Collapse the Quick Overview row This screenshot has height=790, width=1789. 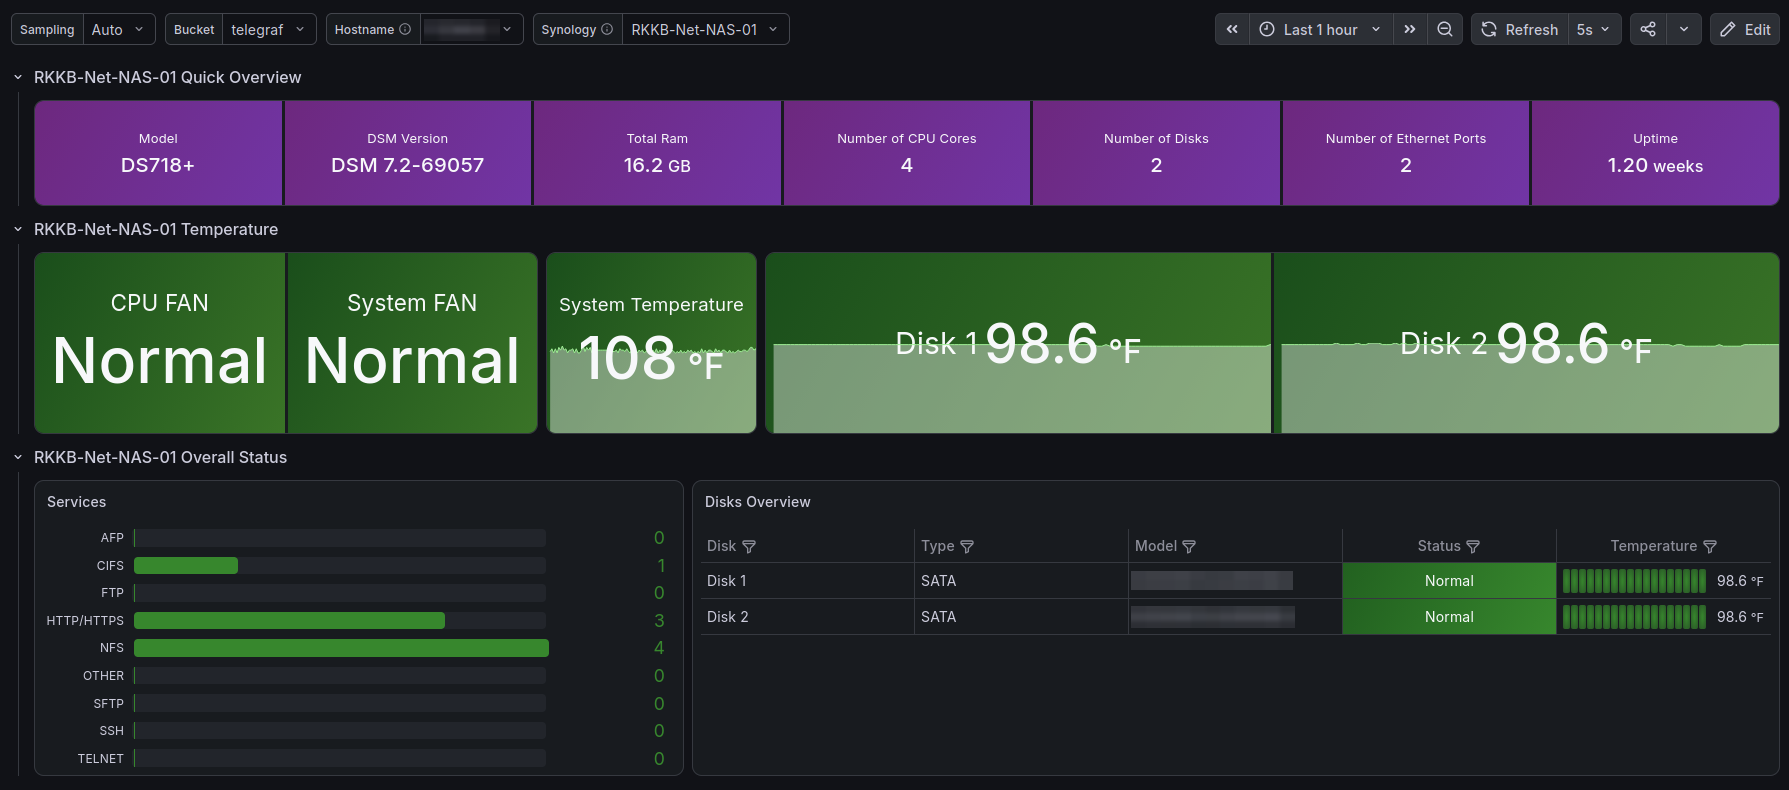click(18, 77)
